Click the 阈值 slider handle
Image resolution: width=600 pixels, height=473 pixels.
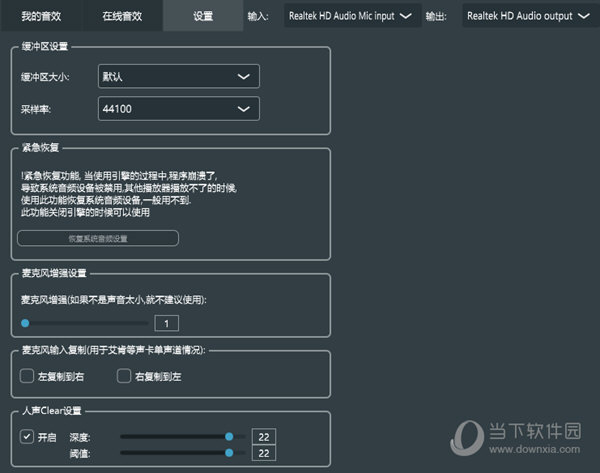tap(229, 453)
